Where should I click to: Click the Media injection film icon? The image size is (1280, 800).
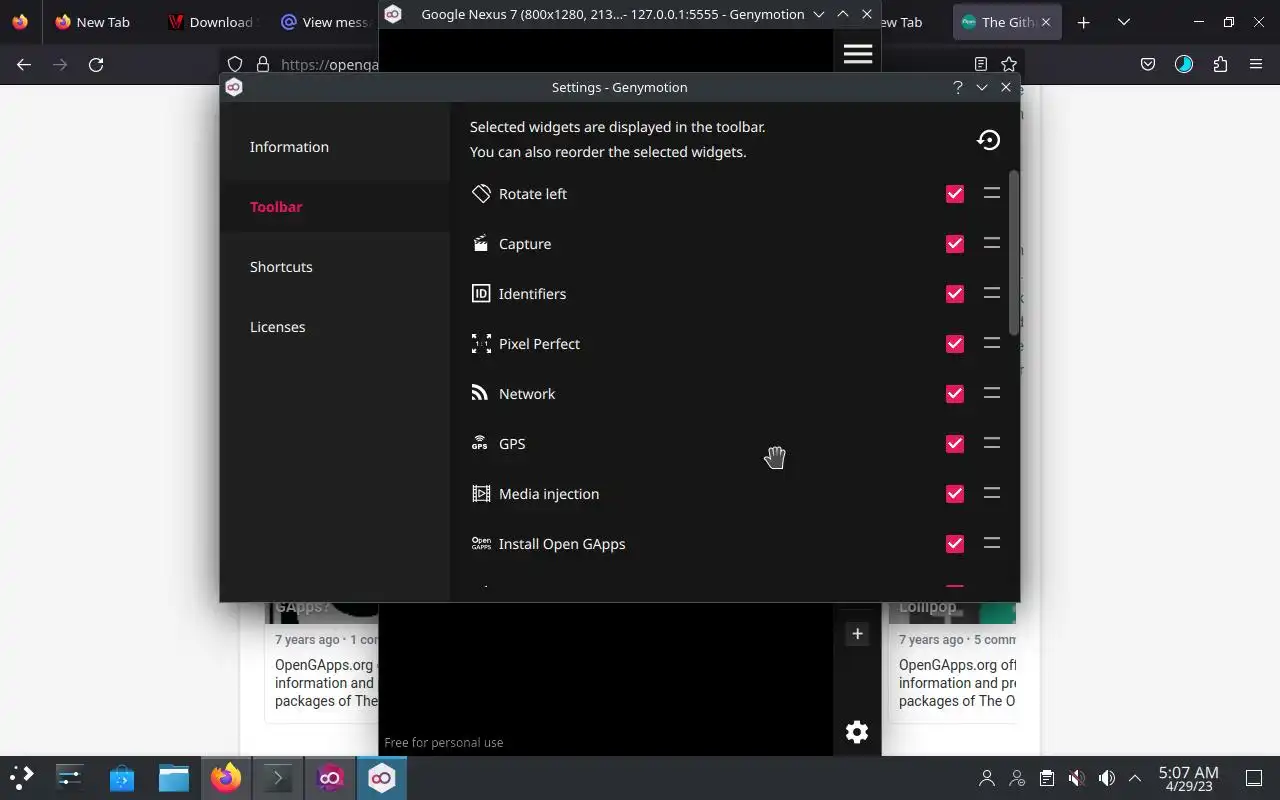click(481, 493)
